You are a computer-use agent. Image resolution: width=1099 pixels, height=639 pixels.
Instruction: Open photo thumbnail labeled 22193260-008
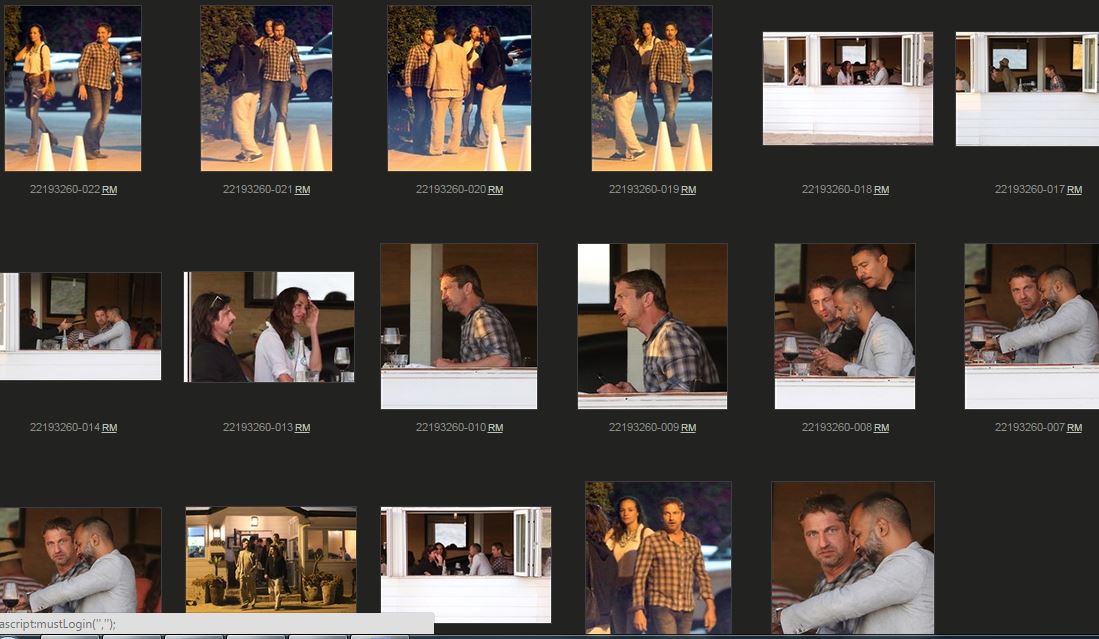[844, 326]
